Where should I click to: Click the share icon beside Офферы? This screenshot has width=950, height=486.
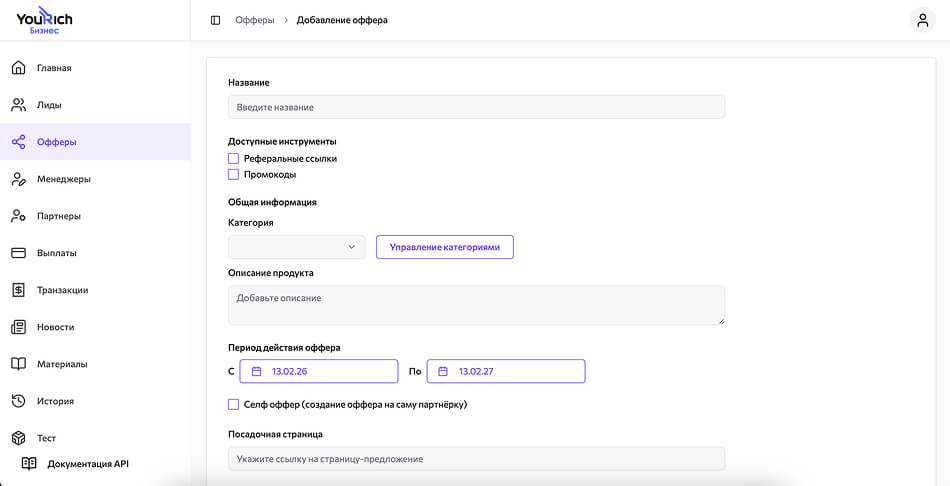click(19, 142)
